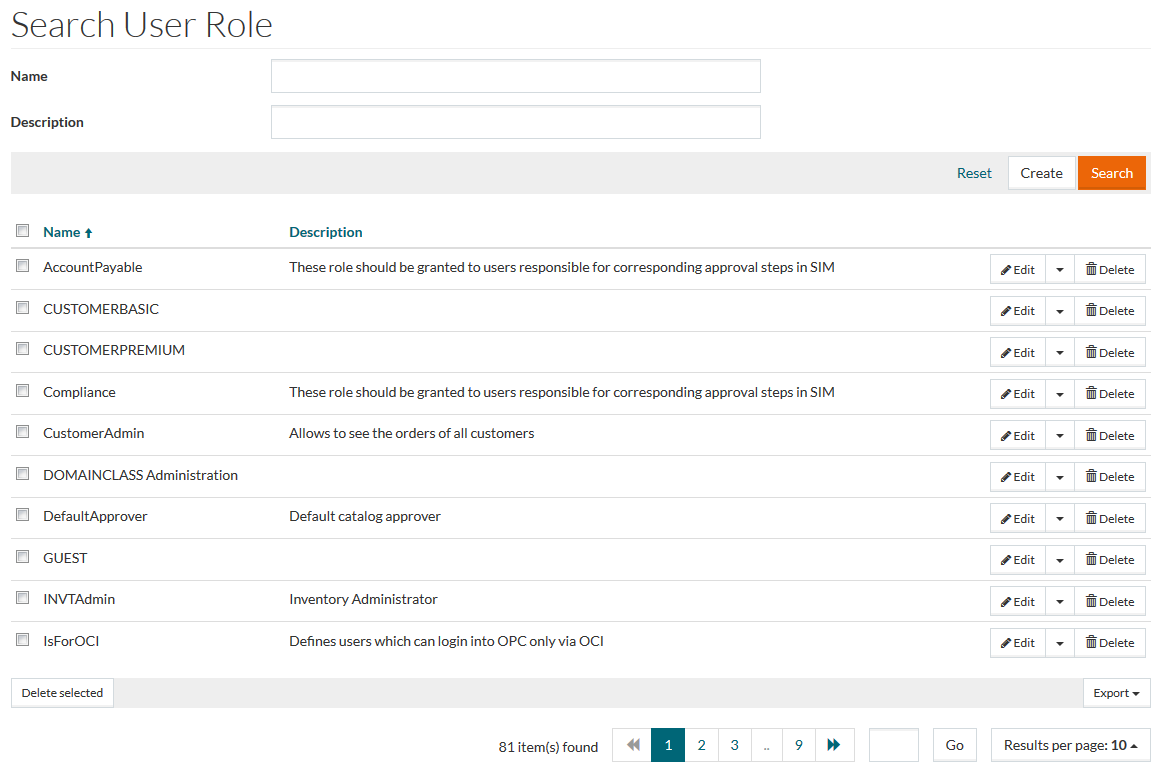The width and height of the screenshot is (1158, 766).
Task: Sort the table by Name column header
Action: 62,232
